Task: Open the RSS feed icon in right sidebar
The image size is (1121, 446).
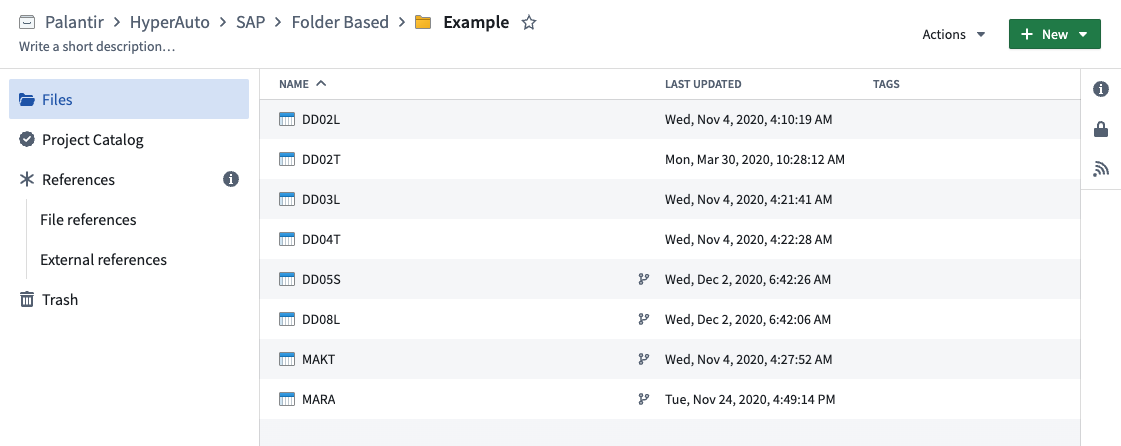Action: (1101, 169)
